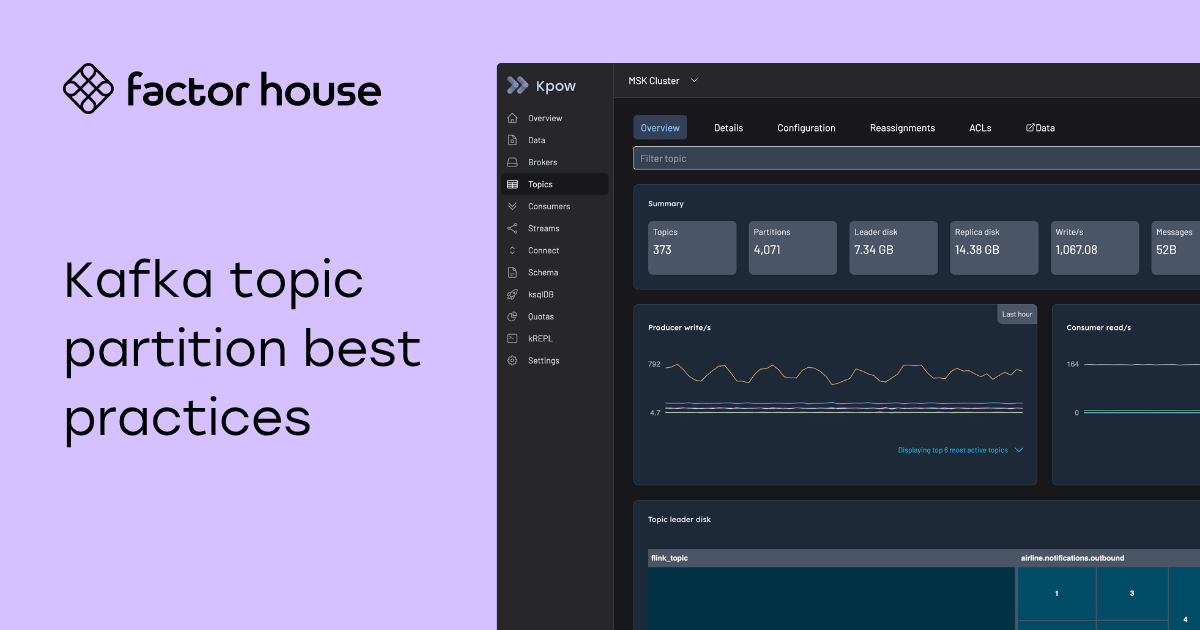The image size is (1200, 630).
Task: Select Topics in the sidebar
Action: tap(555, 184)
